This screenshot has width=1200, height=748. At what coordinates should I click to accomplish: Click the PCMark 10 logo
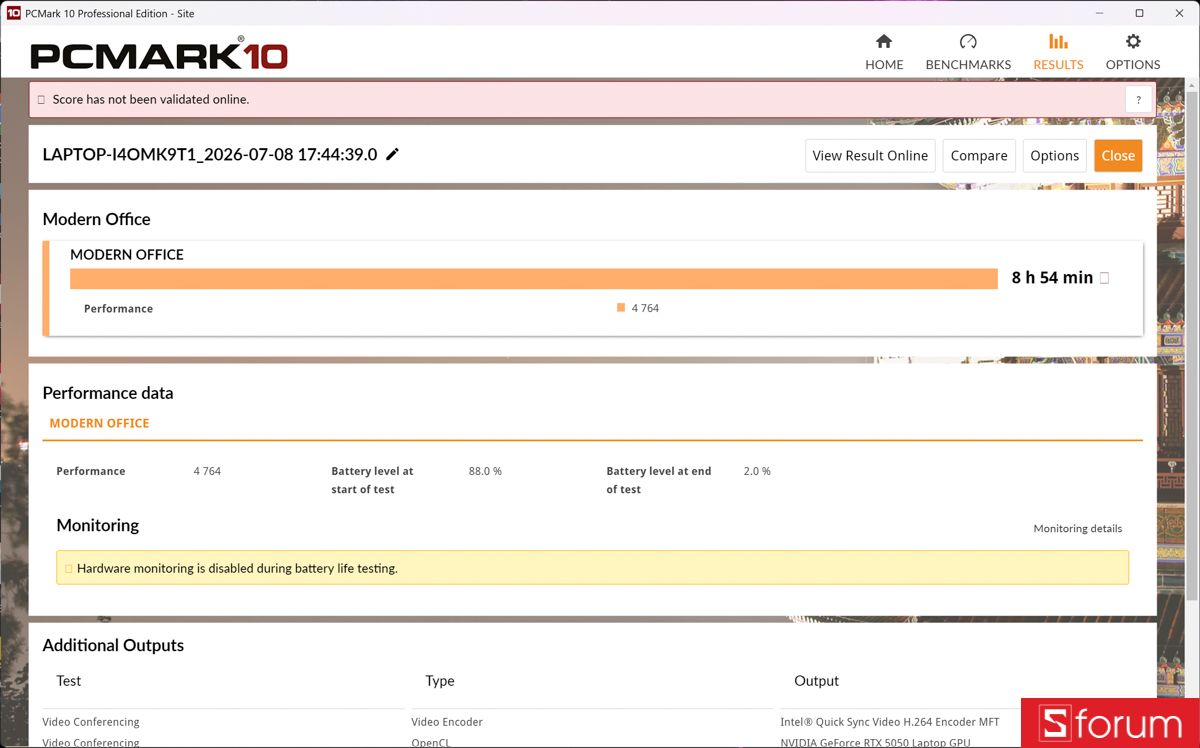pos(159,54)
